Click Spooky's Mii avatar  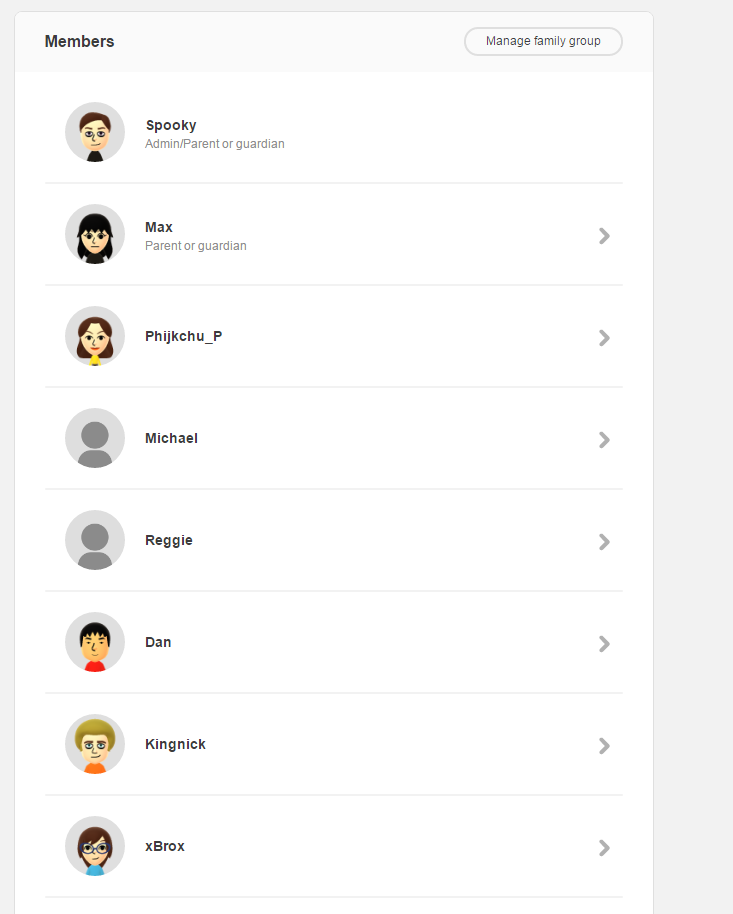pyautogui.click(x=95, y=132)
